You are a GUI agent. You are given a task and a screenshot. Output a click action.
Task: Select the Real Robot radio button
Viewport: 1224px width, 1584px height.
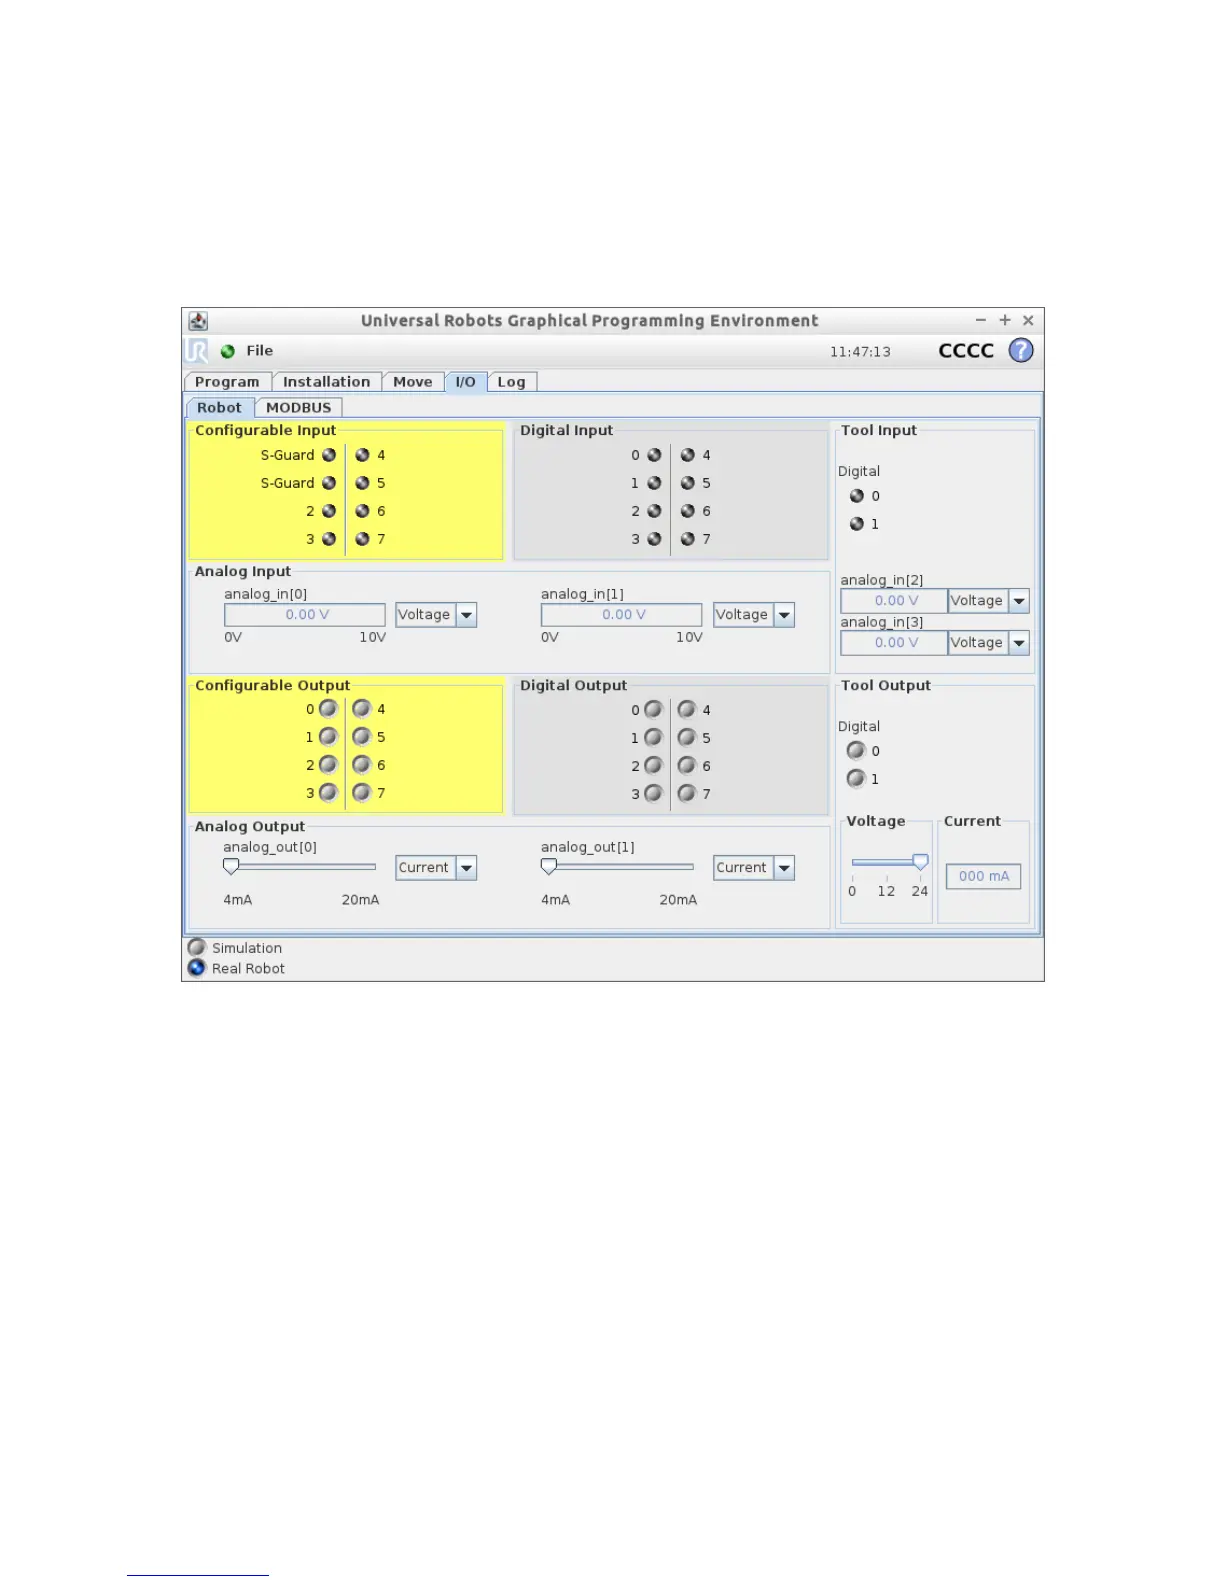[x=197, y=968]
